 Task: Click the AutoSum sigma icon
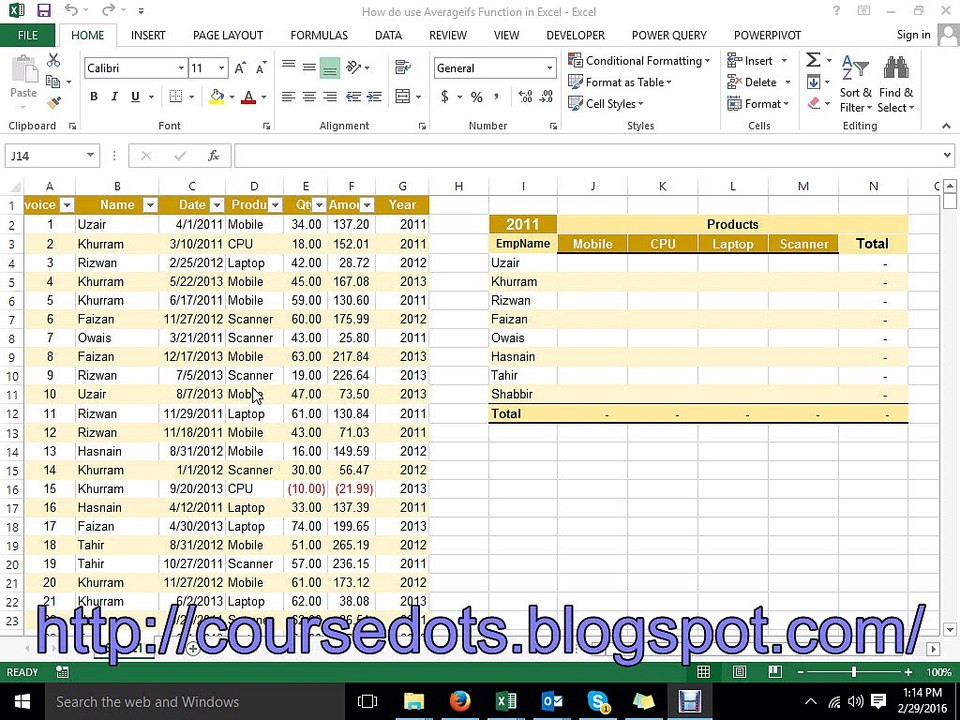click(x=813, y=60)
